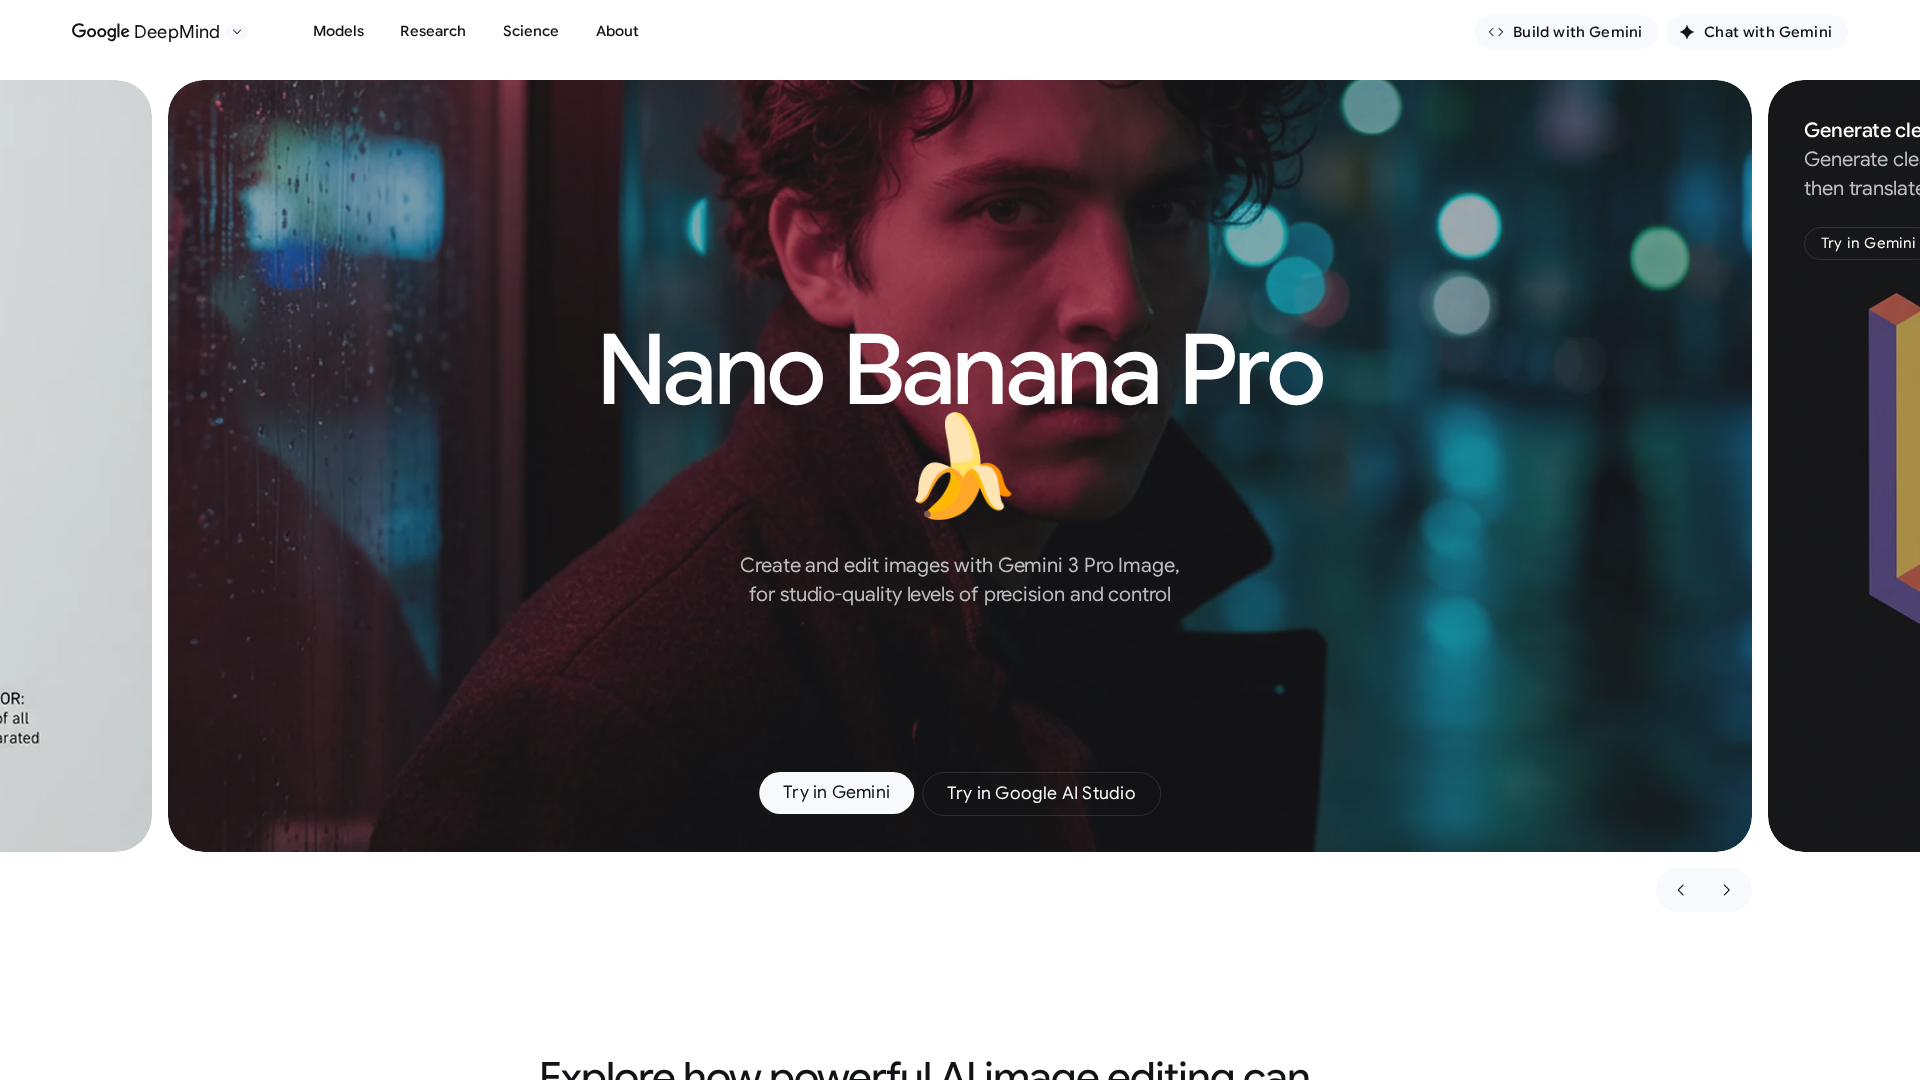The image size is (1920, 1080).
Task: Click the banana emoji image
Action: (x=962, y=467)
